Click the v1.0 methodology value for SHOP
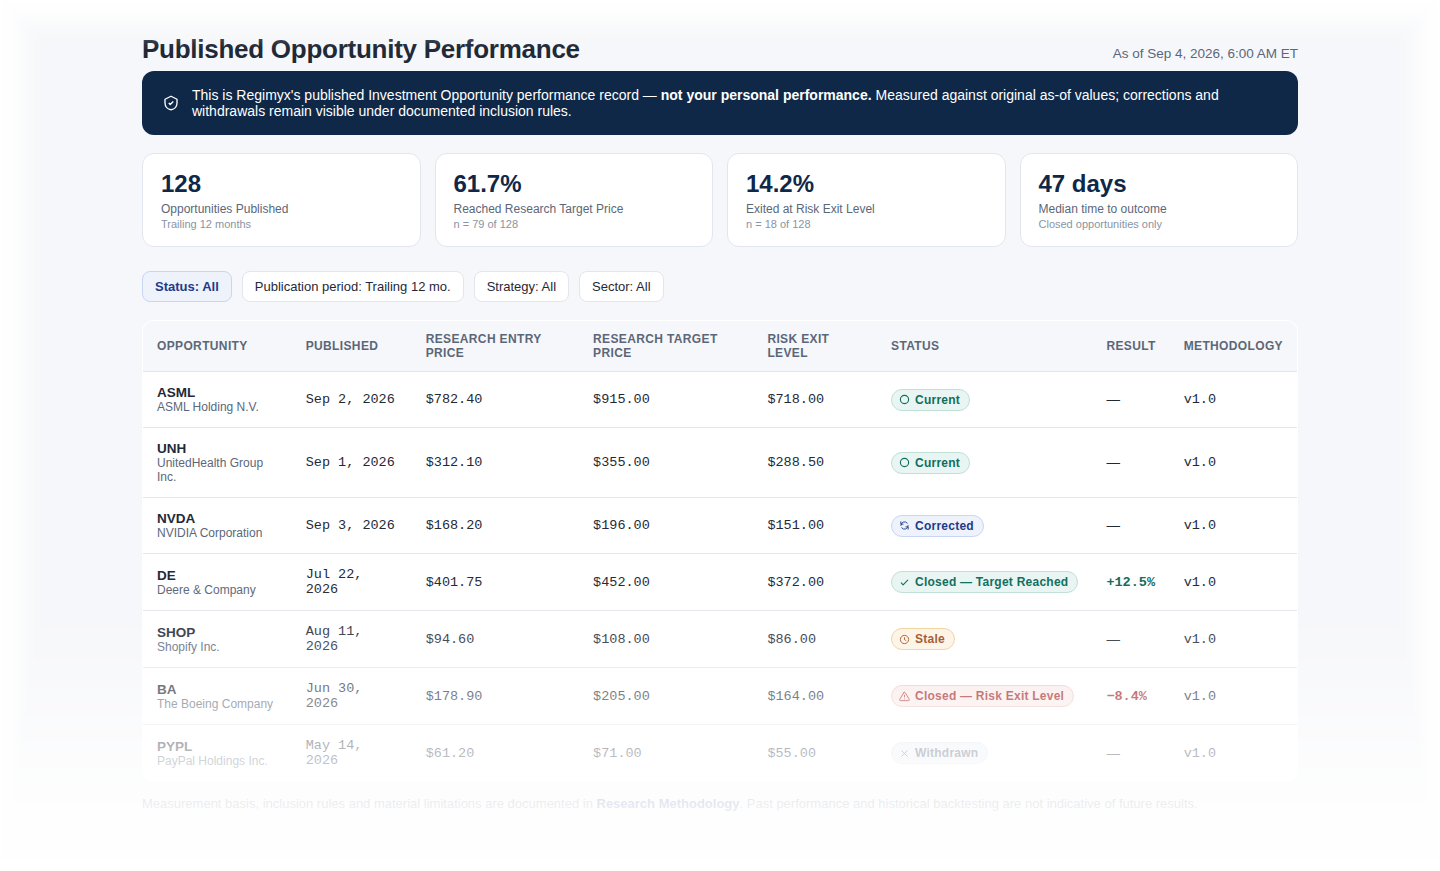 click(1200, 639)
